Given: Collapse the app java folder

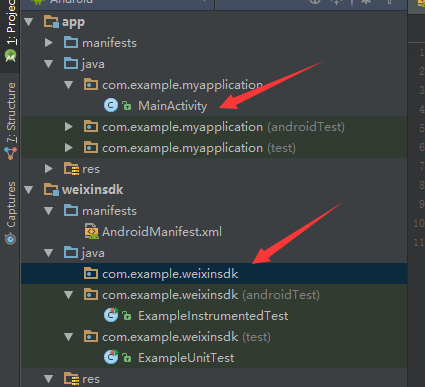Looking at the screenshot, I should click(x=49, y=64).
